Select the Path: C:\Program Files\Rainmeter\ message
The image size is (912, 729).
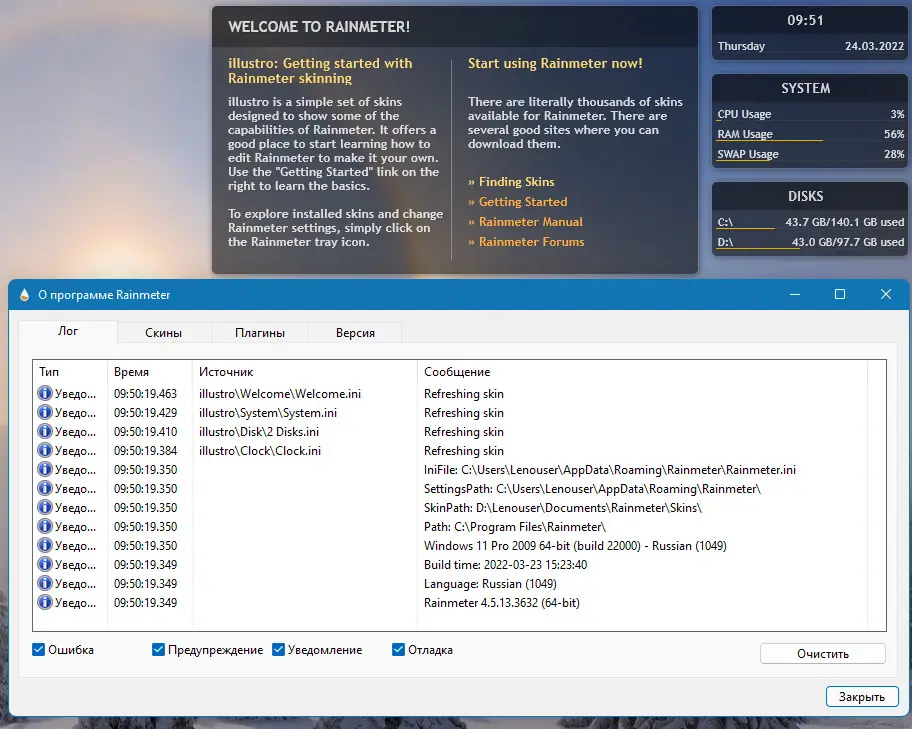click(x=514, y=527)
